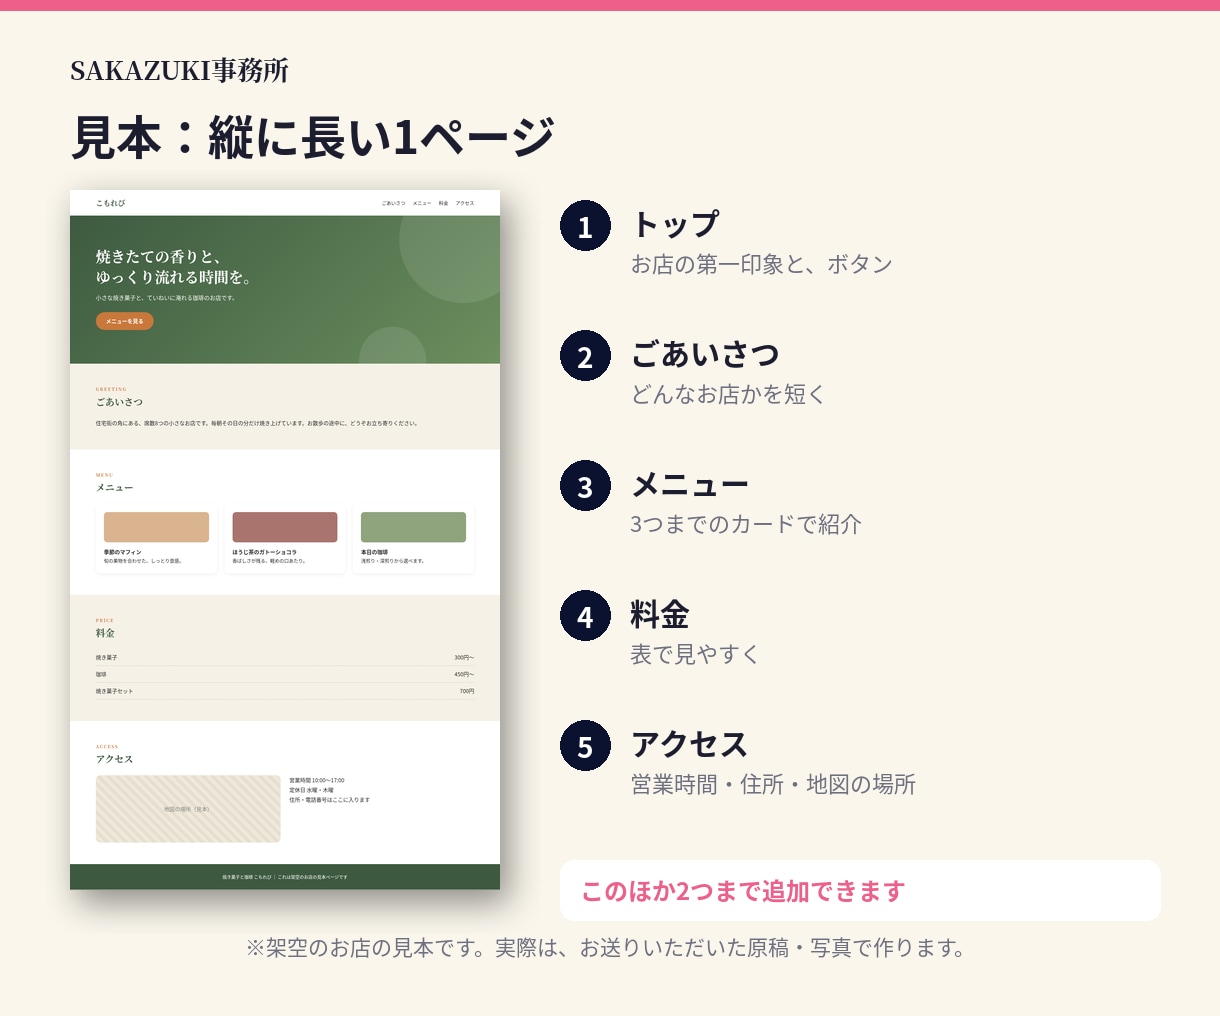Viewport: 1220px width, 1016px height.
Task: Open メニュー in the mockup's top navigation
Action: pyautogui.click(x=422, y=203)
